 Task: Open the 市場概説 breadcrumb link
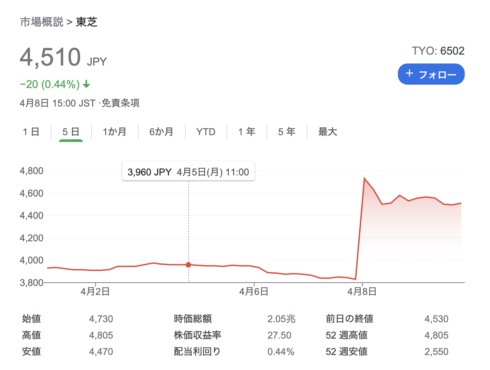click(x=42, y=22)
